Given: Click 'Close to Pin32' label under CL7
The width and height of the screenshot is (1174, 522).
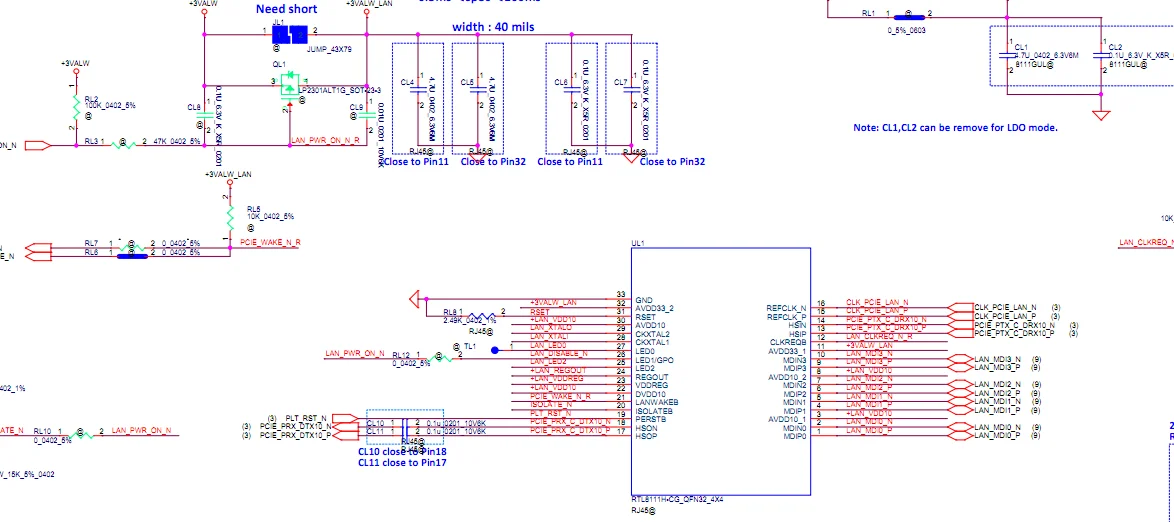Looking at the screenshot, I should click(672, 162).
